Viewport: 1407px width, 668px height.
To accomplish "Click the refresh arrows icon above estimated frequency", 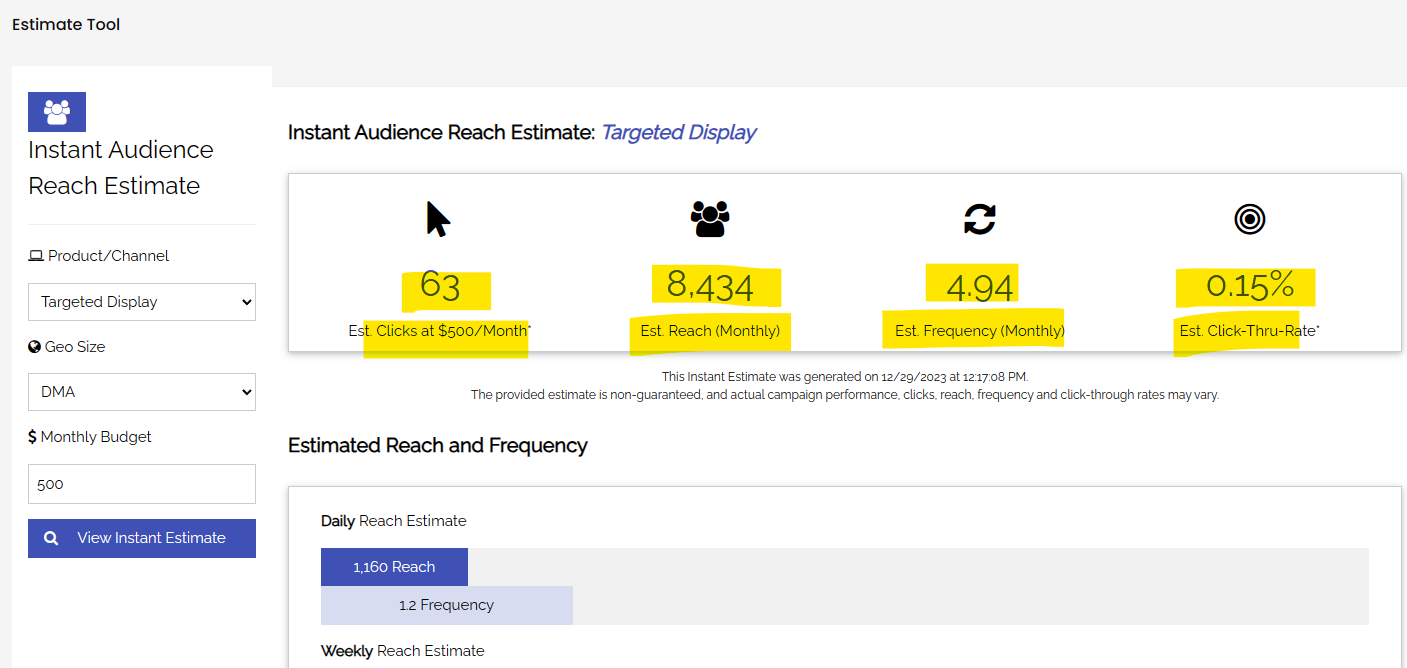I will (980, 219).
